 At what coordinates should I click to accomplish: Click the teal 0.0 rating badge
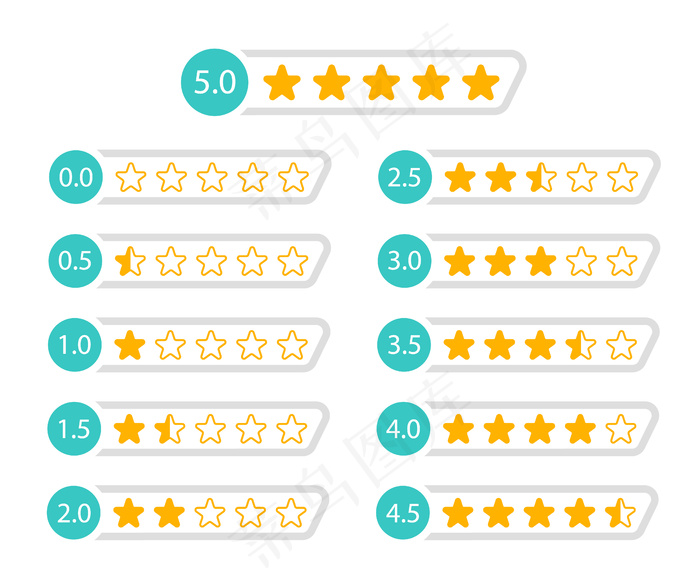[x=76, y=178]
